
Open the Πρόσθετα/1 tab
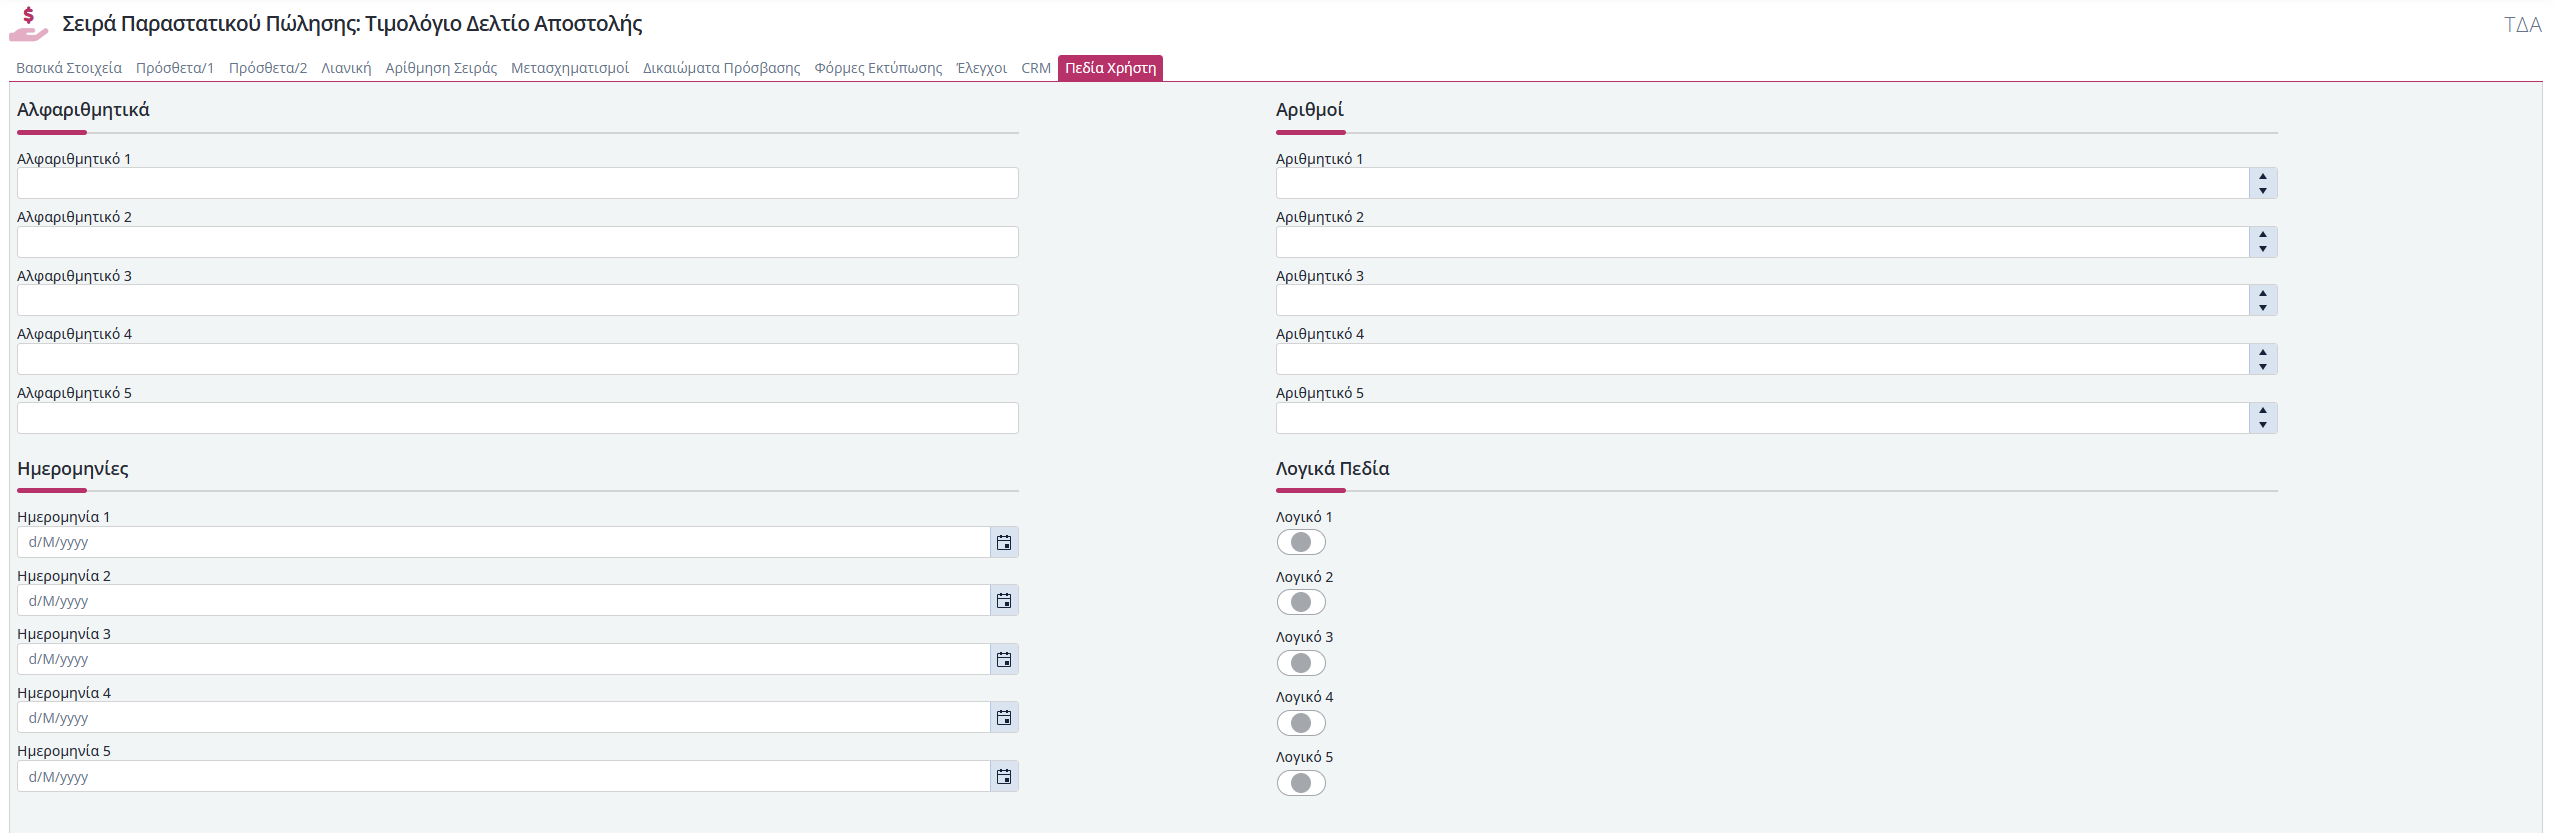click(175, 68)
